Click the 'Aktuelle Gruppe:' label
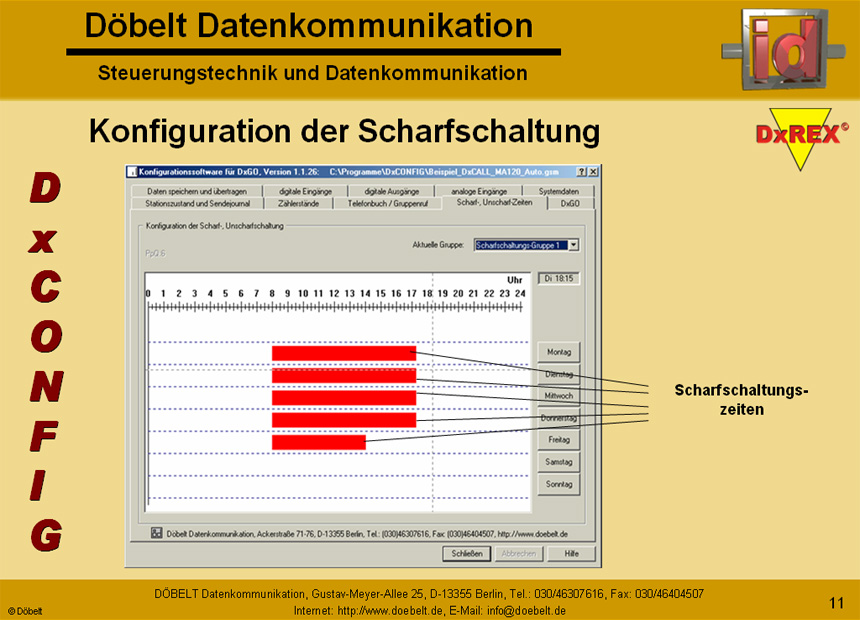This screenshot has height=620, width=860. (x=438, y=245)
